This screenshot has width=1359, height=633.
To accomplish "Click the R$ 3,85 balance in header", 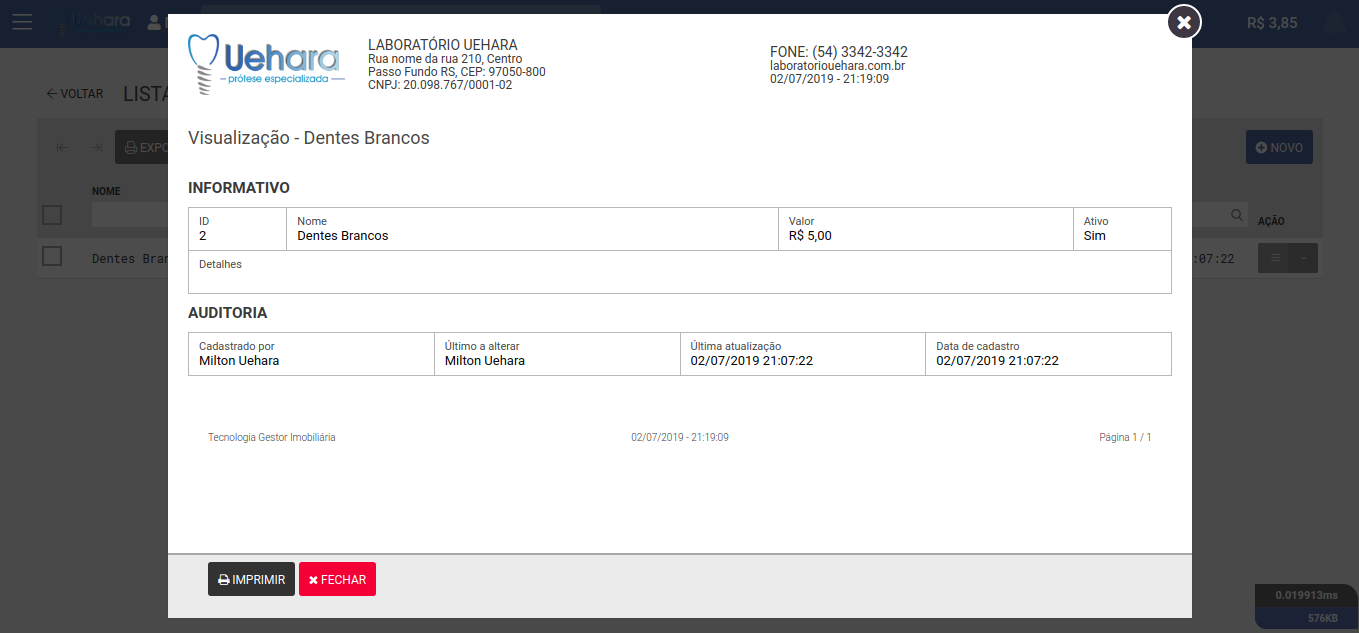I will [1272, 22].
